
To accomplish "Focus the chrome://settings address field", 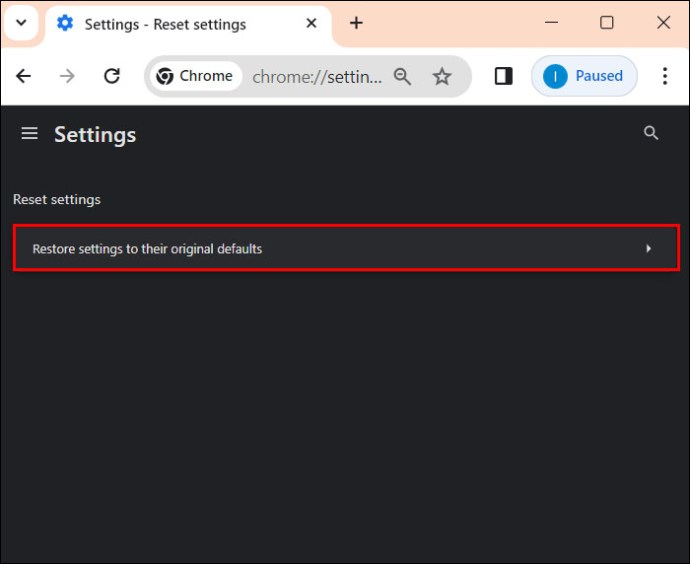I will (x=316, y=76).
